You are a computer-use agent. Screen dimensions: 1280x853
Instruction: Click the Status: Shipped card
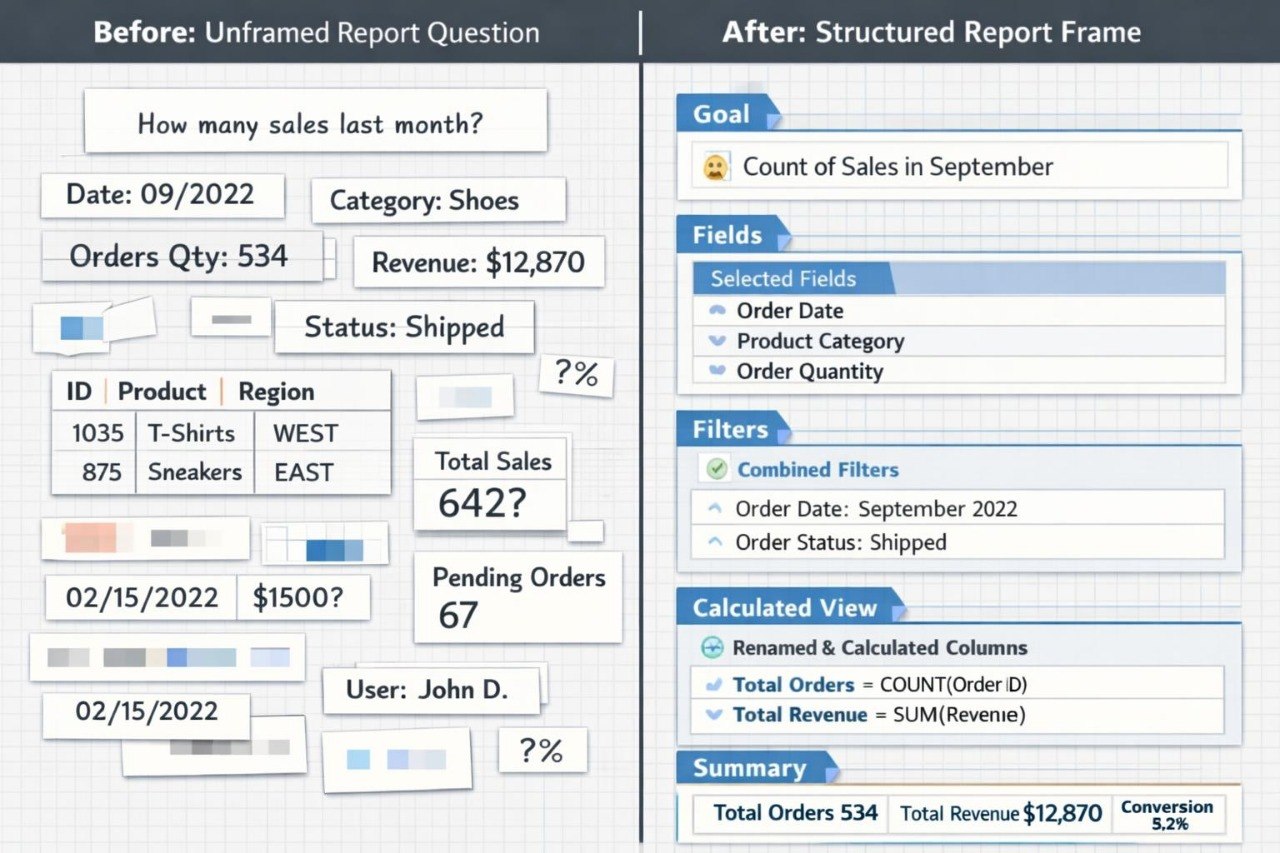pyautogui.click(x=404, y=327)
